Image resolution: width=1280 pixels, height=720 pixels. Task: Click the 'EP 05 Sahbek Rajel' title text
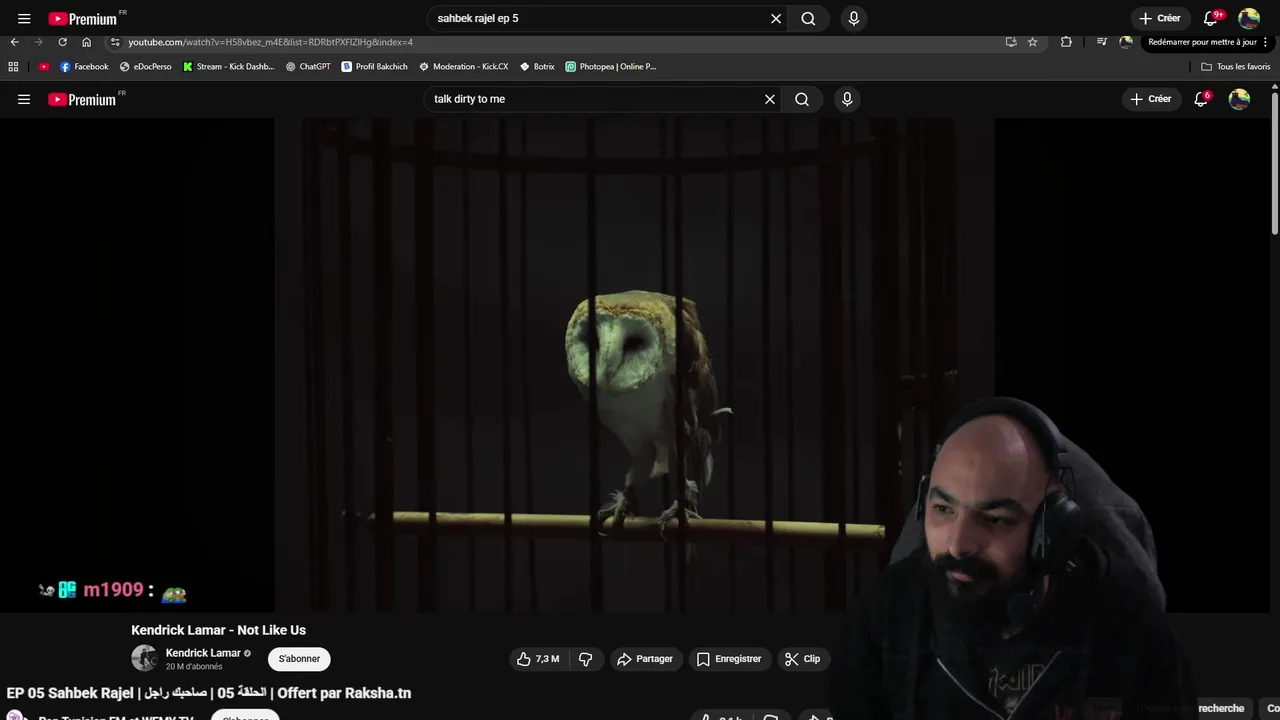pyautogui.click(x=209, y=693)
